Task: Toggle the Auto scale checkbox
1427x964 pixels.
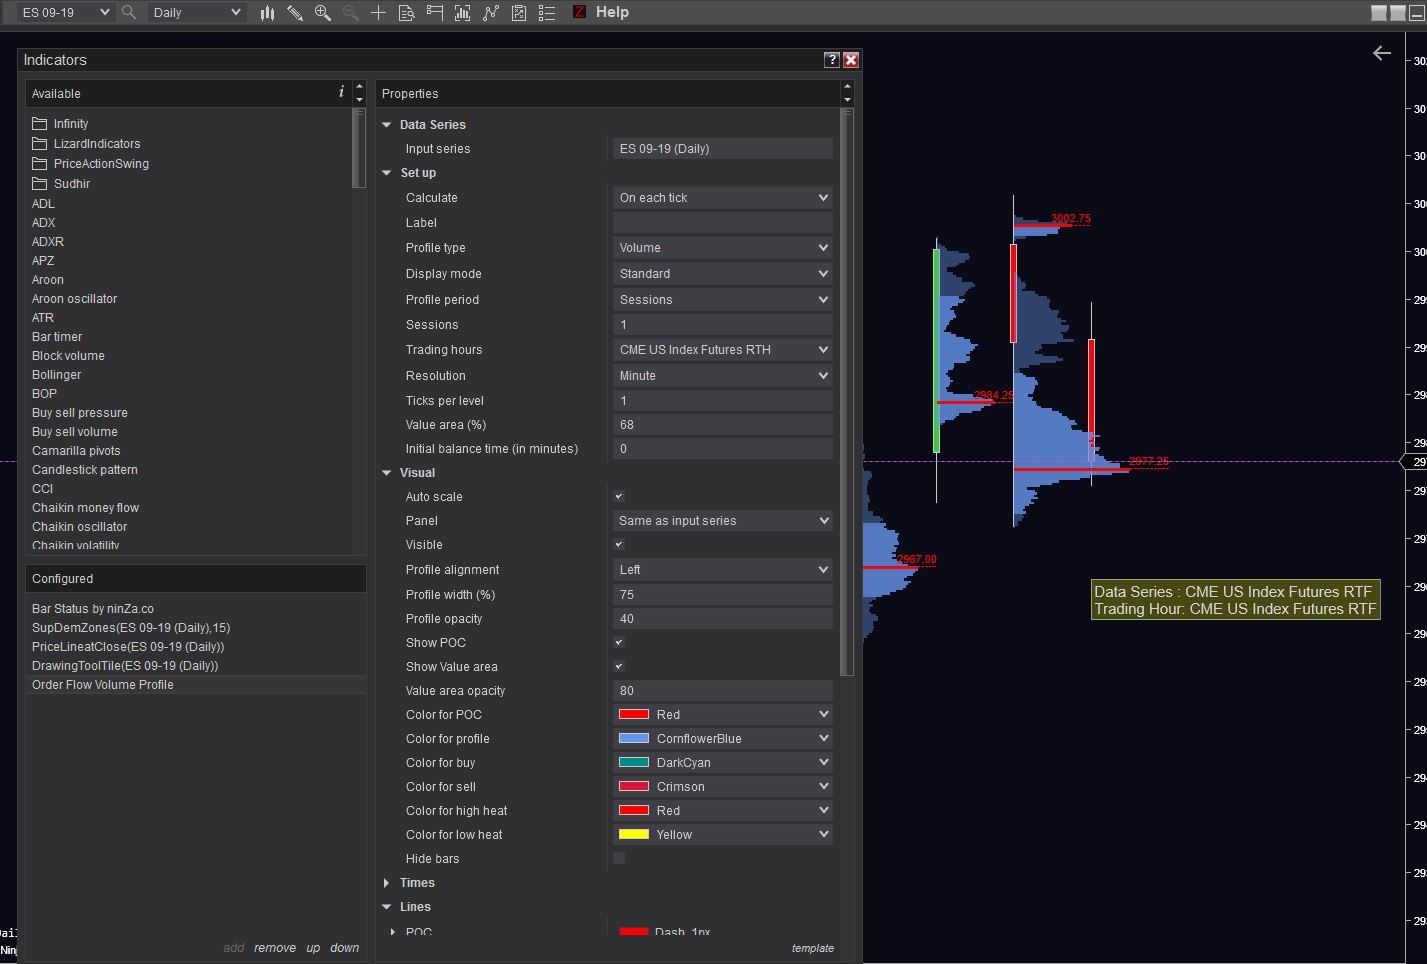Action: tap(619, 497)
